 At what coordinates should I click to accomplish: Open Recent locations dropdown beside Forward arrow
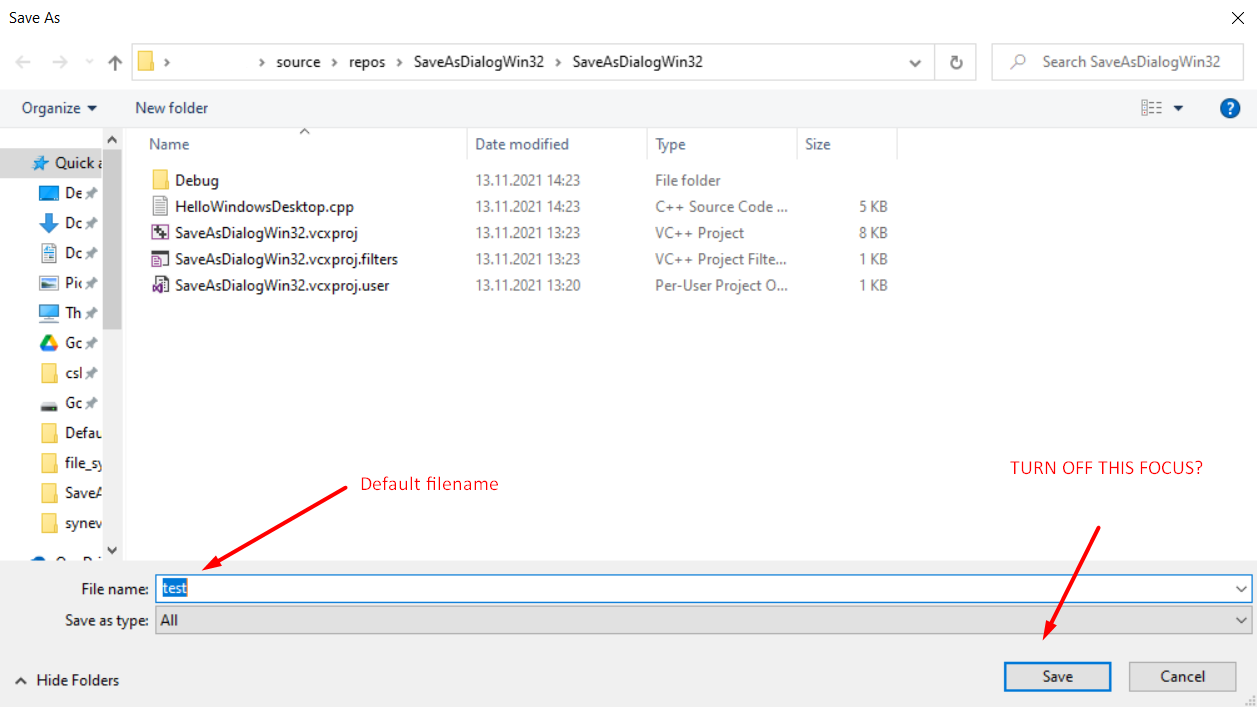(x=89, y=62)
